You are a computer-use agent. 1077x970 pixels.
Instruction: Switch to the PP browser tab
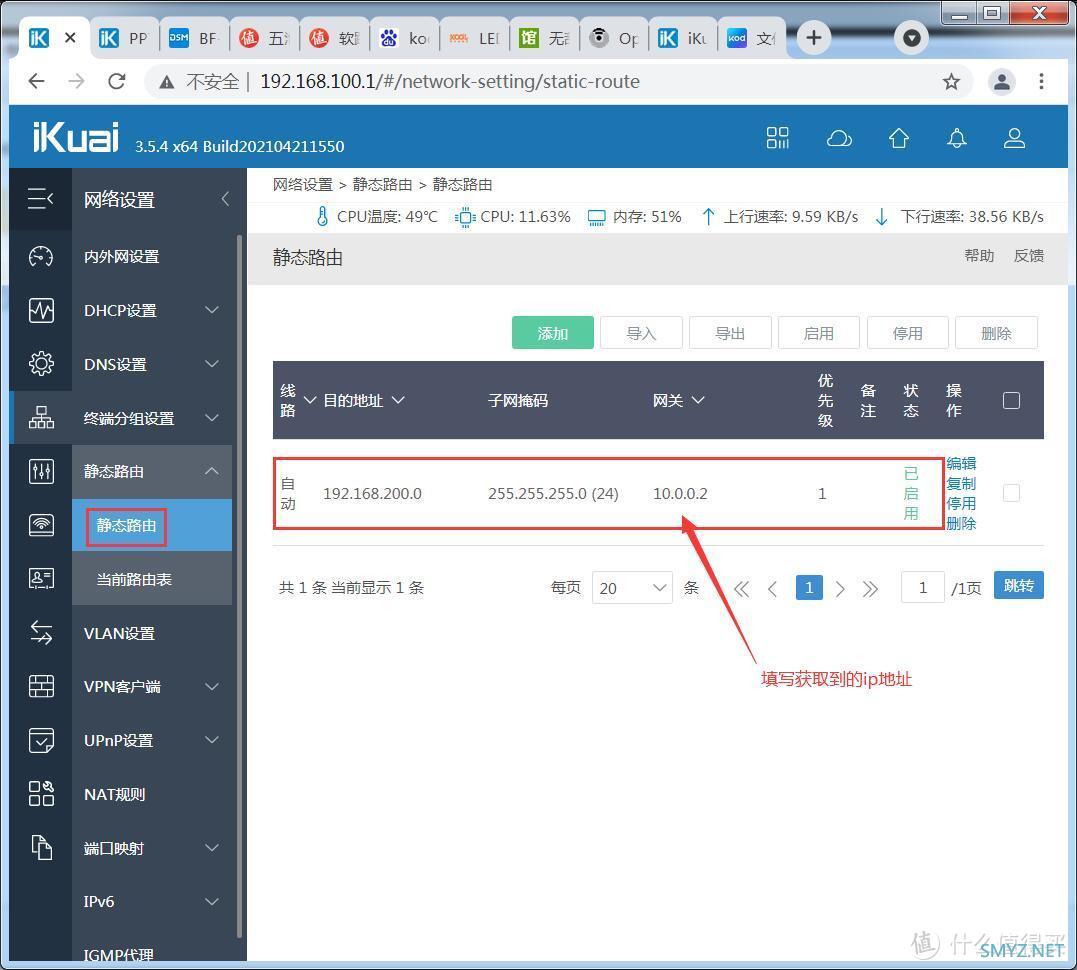[124, 38]
